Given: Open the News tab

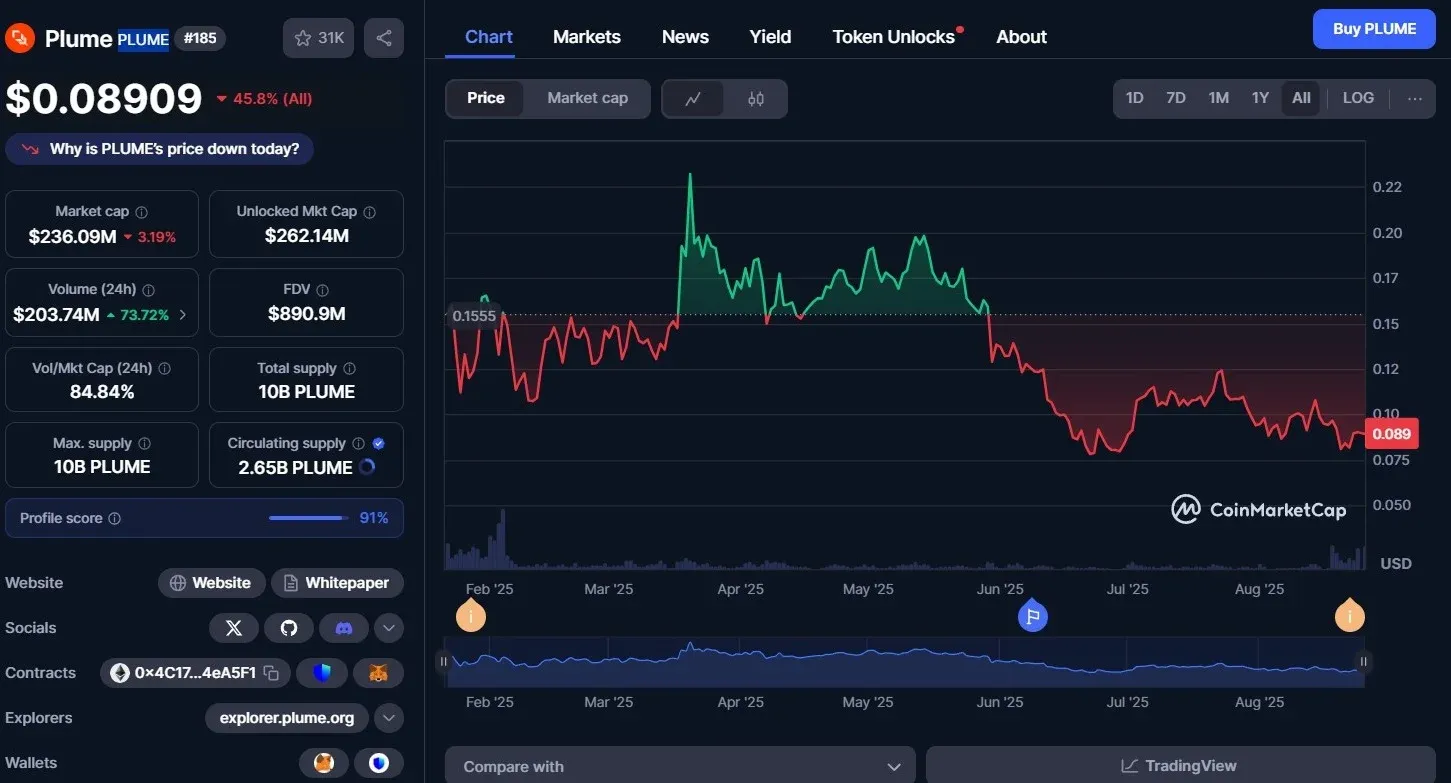Looking at the screenshot, I should tap(685, 37).
